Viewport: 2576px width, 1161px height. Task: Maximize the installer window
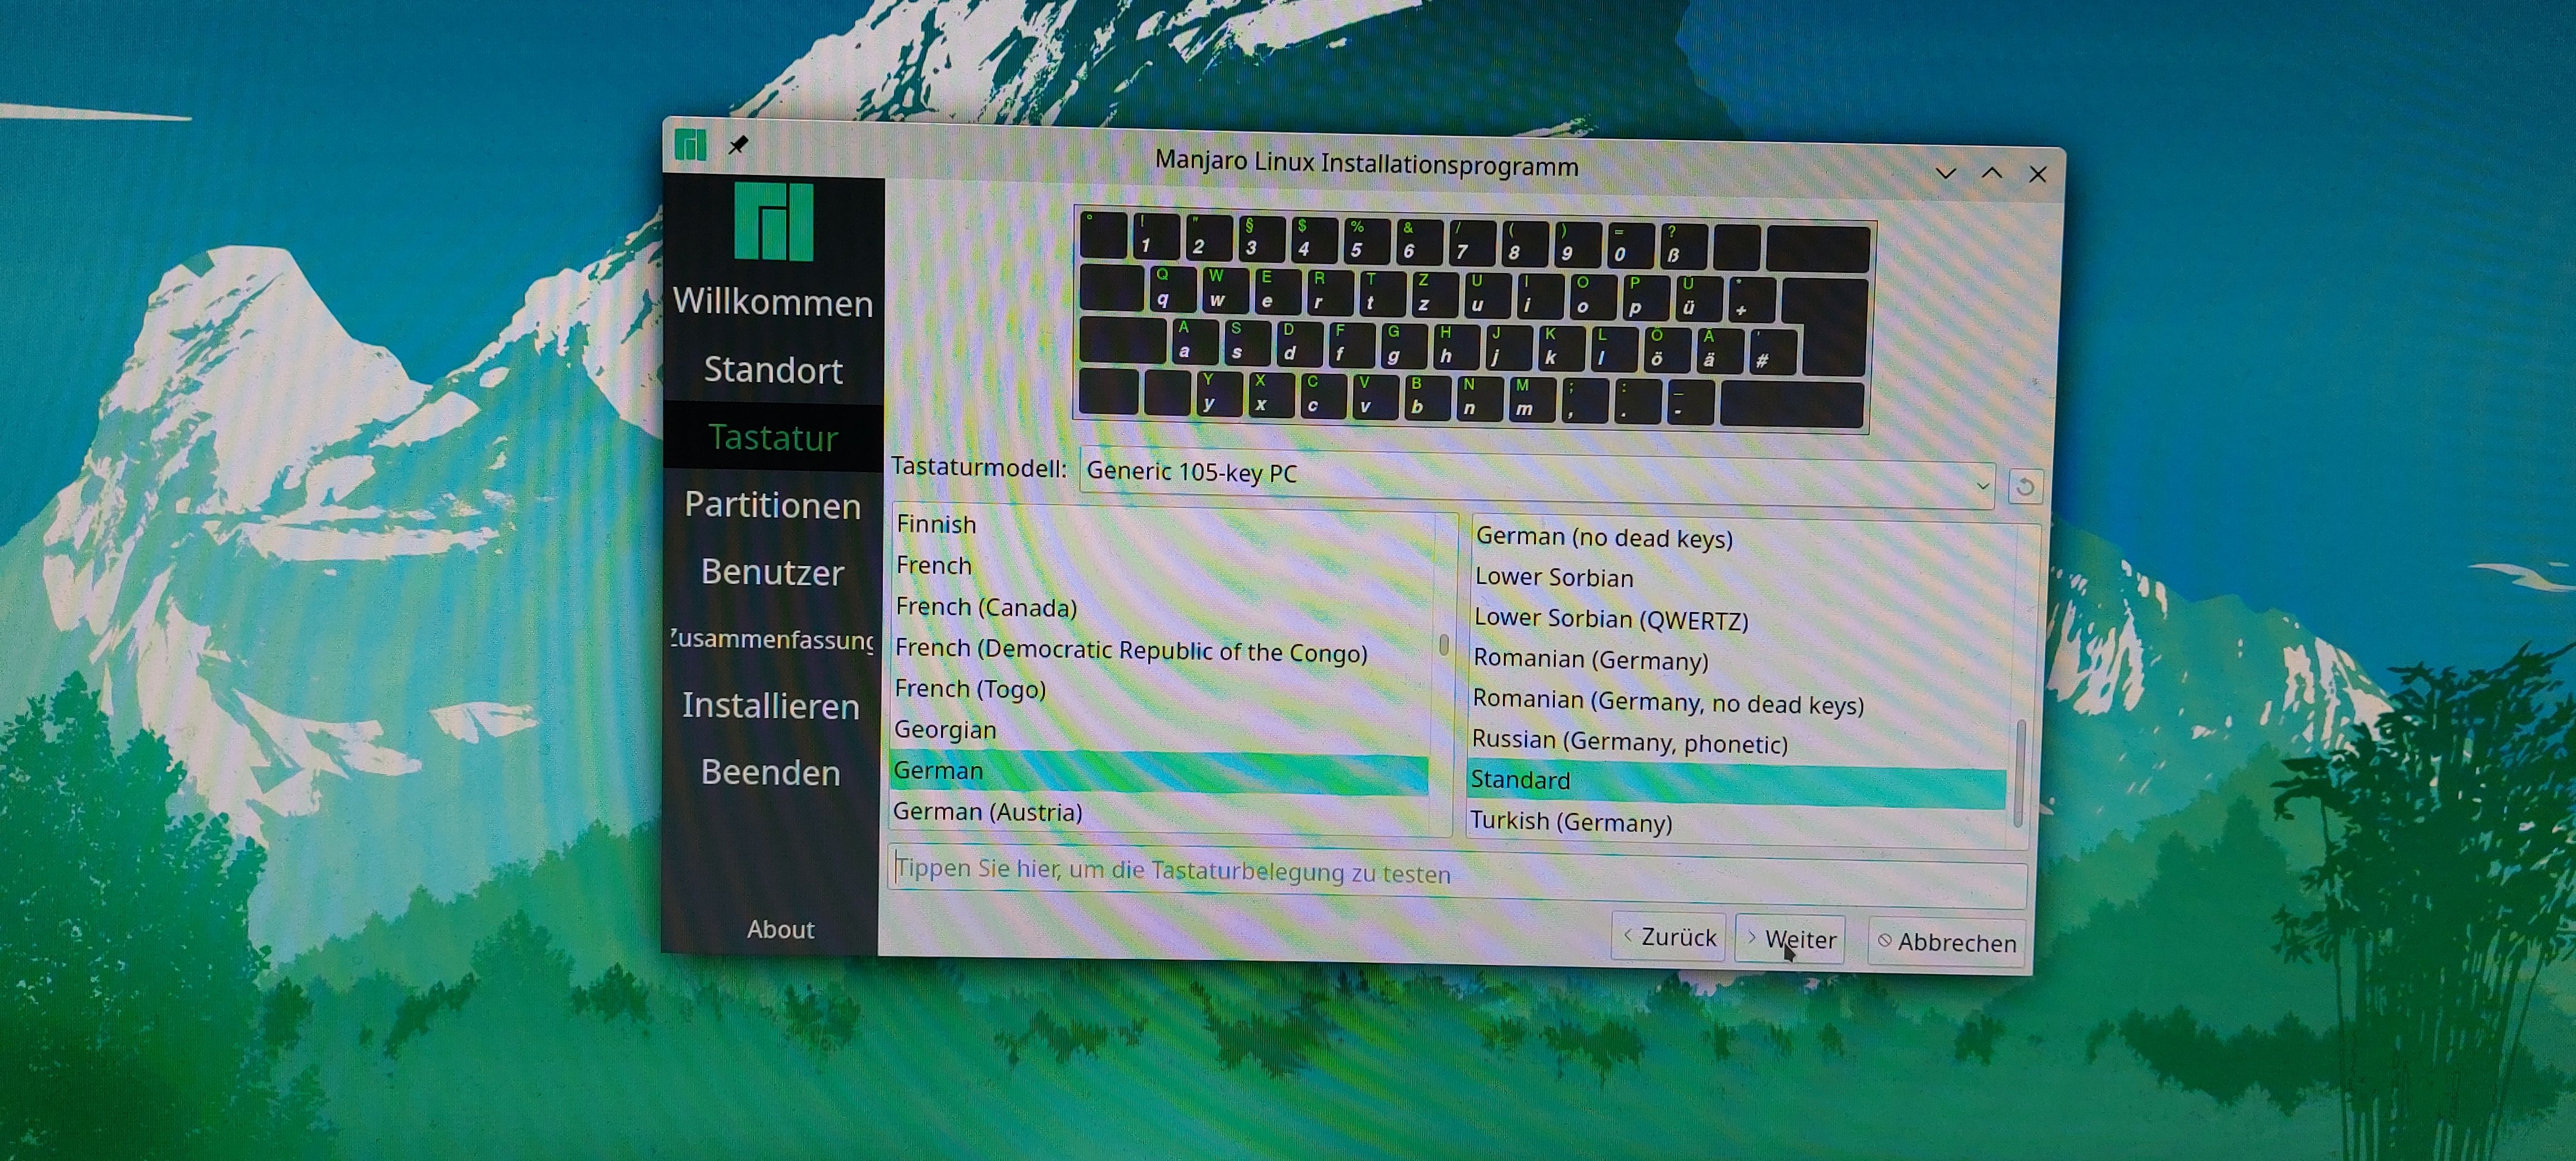point(1992,173)
